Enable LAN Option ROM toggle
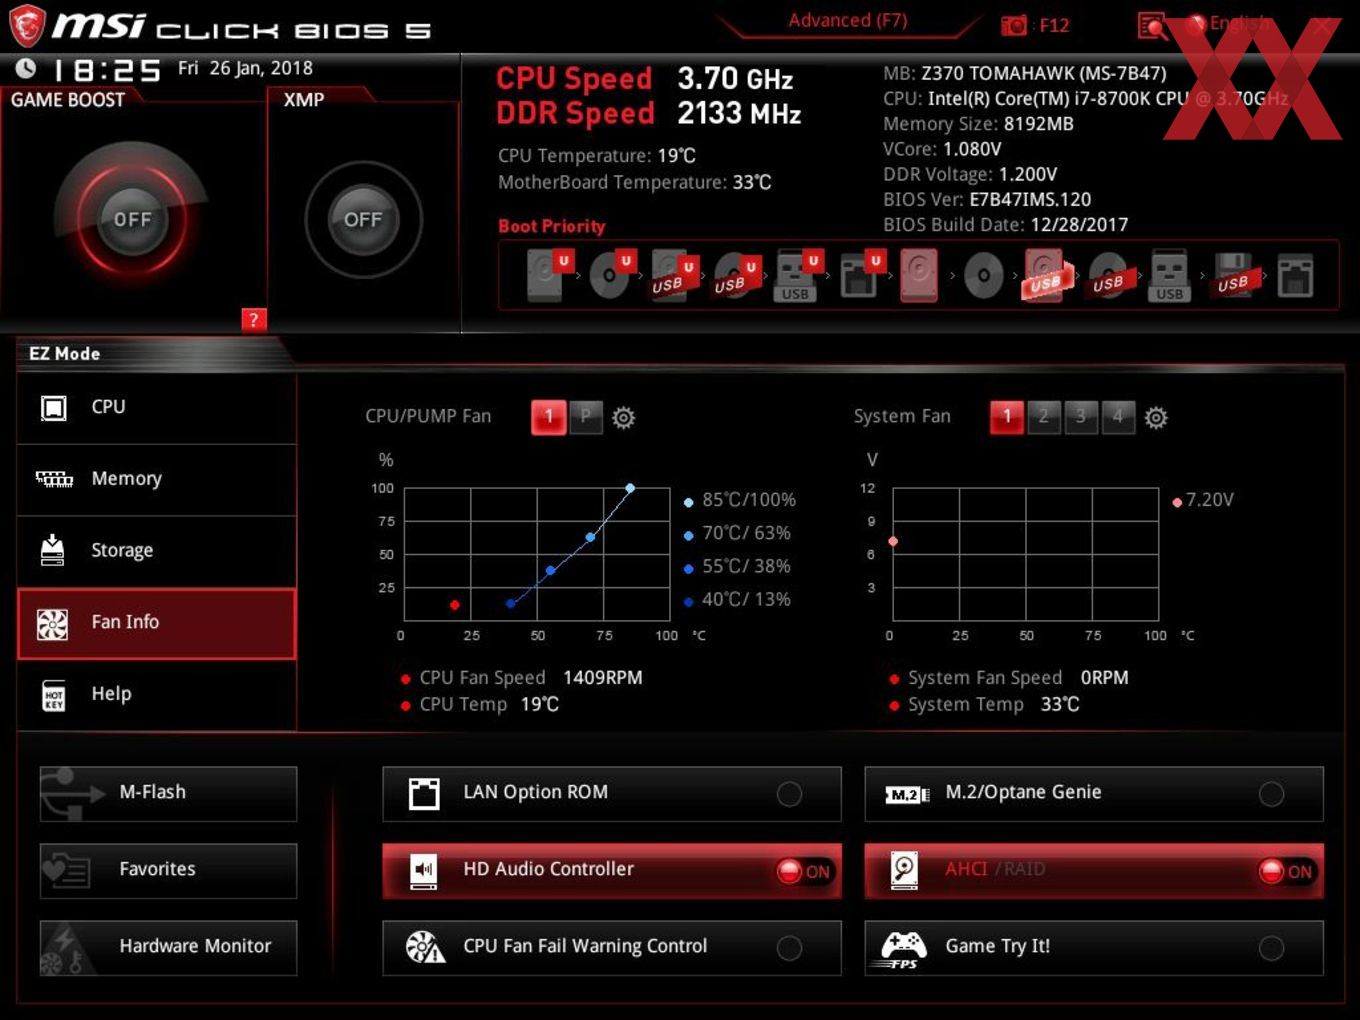Viewport: 1360px width, 1020px height. coord(789,794)
